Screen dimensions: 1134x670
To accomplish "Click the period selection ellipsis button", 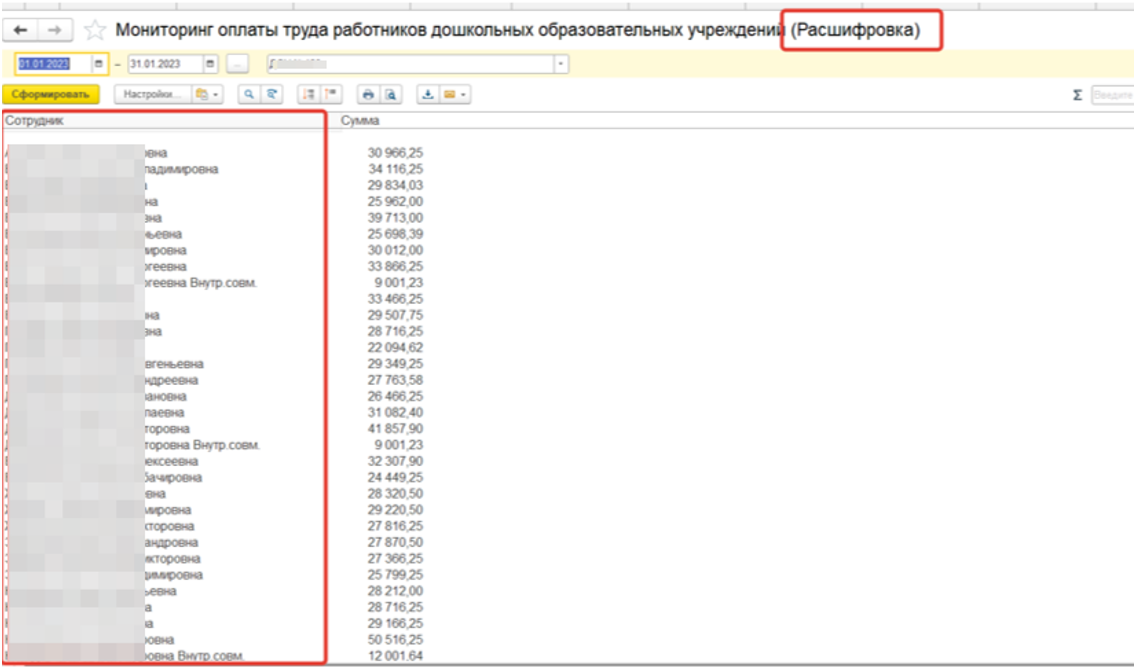I will (x=237, y=64).
